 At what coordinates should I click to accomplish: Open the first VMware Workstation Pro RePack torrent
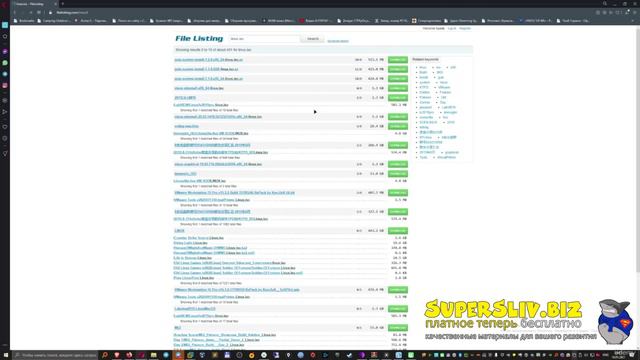pos(234,193)
